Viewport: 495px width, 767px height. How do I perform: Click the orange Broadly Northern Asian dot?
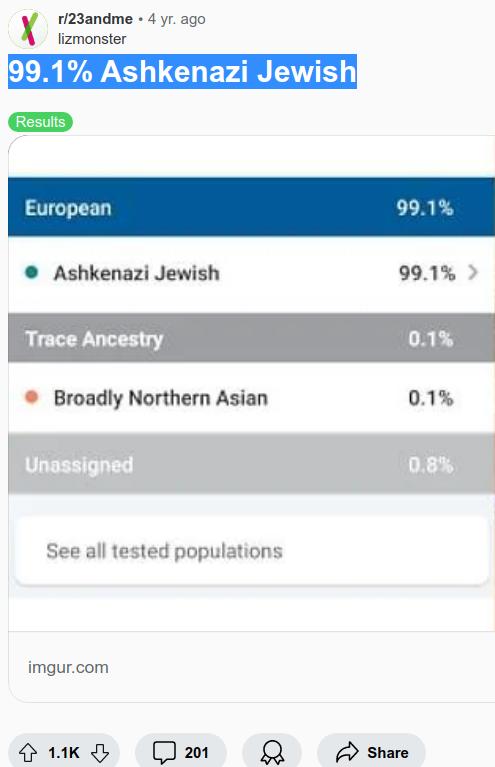(x=32, y=397)
